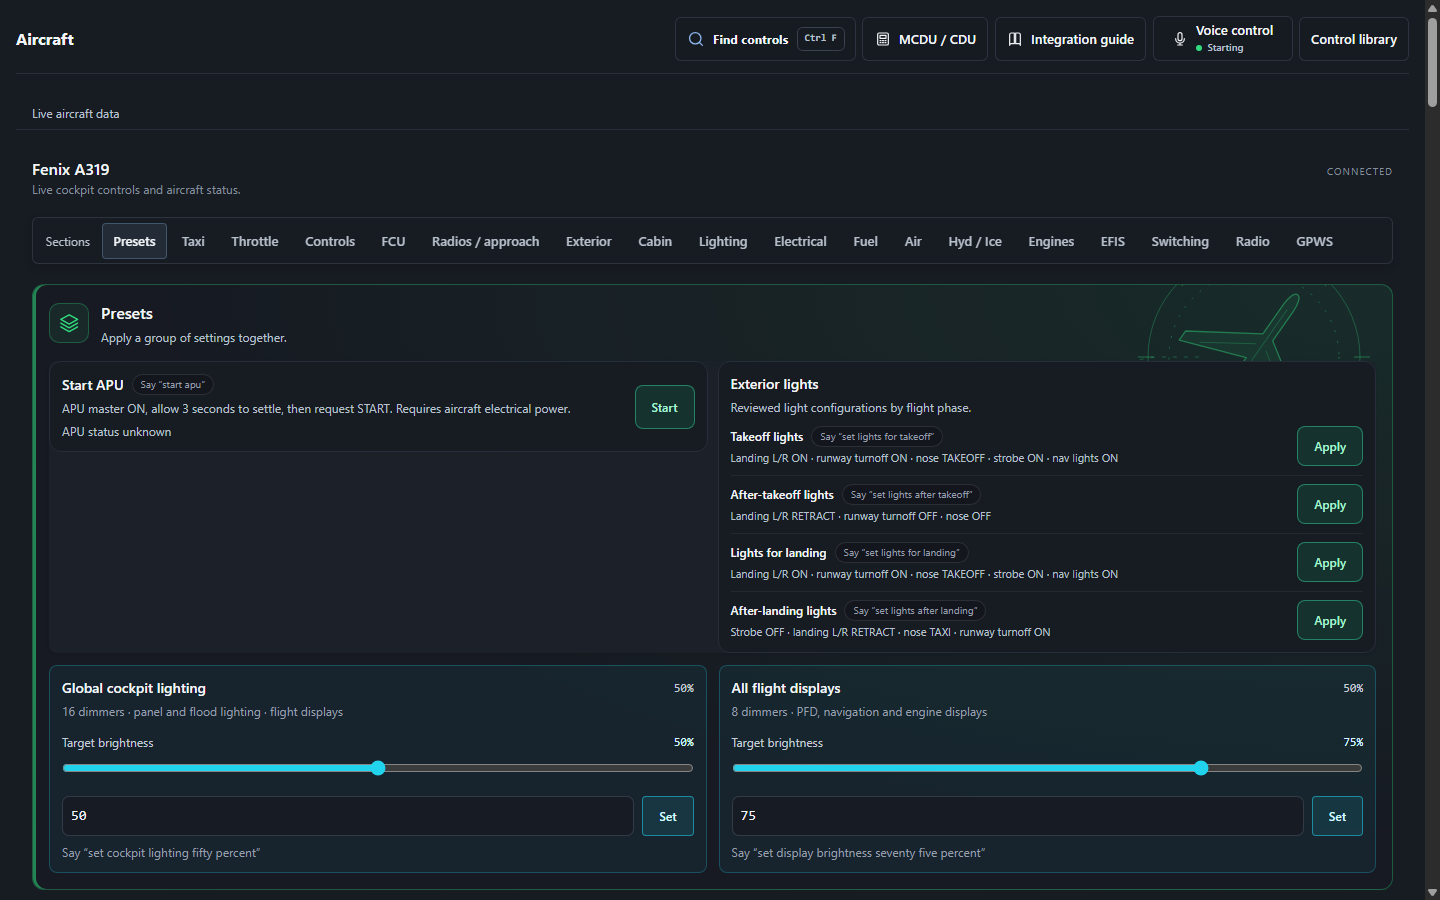Click the Say "set lights after landing" hint
Image resolution: width=1440 pixels, height=900 pixels.
click(915, 611)
